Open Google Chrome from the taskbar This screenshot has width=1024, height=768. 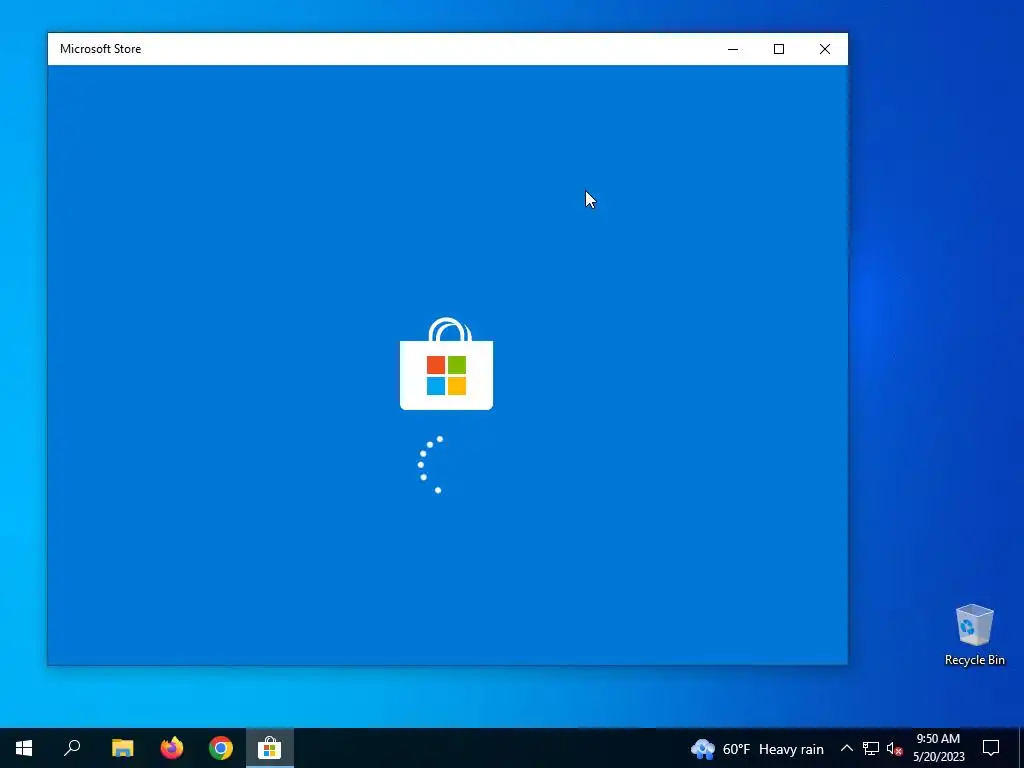[x=221, y=748]
